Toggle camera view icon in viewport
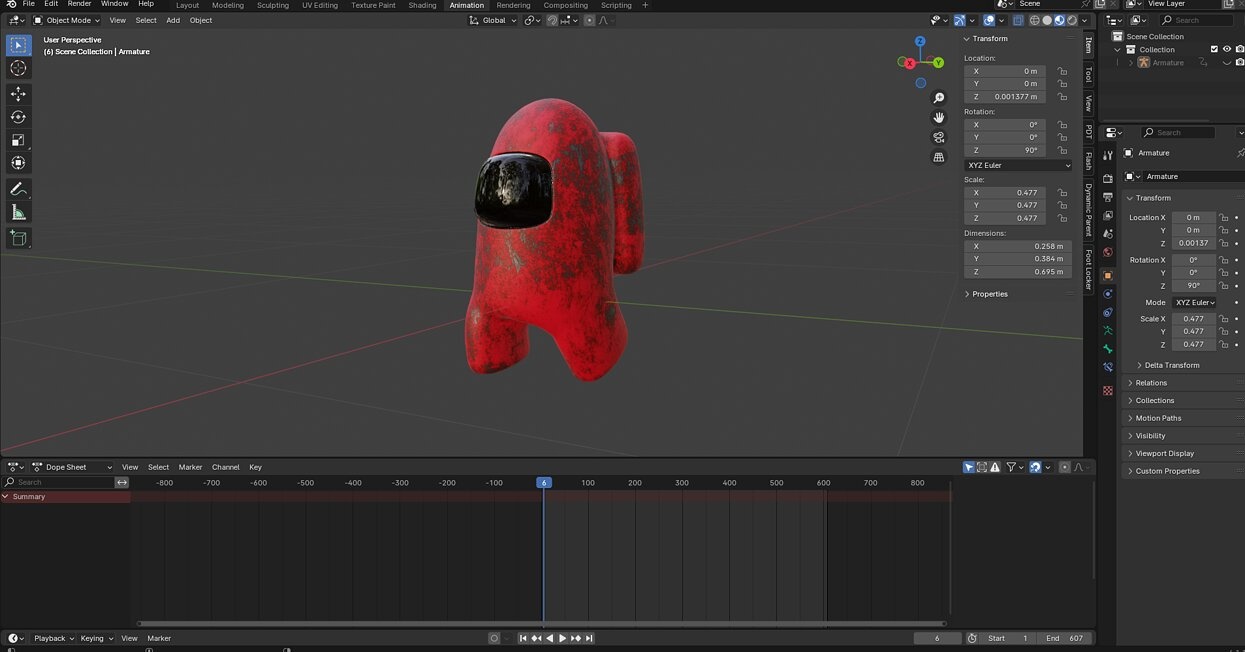This screenshot has height=652, width=1245. [939, 137]
